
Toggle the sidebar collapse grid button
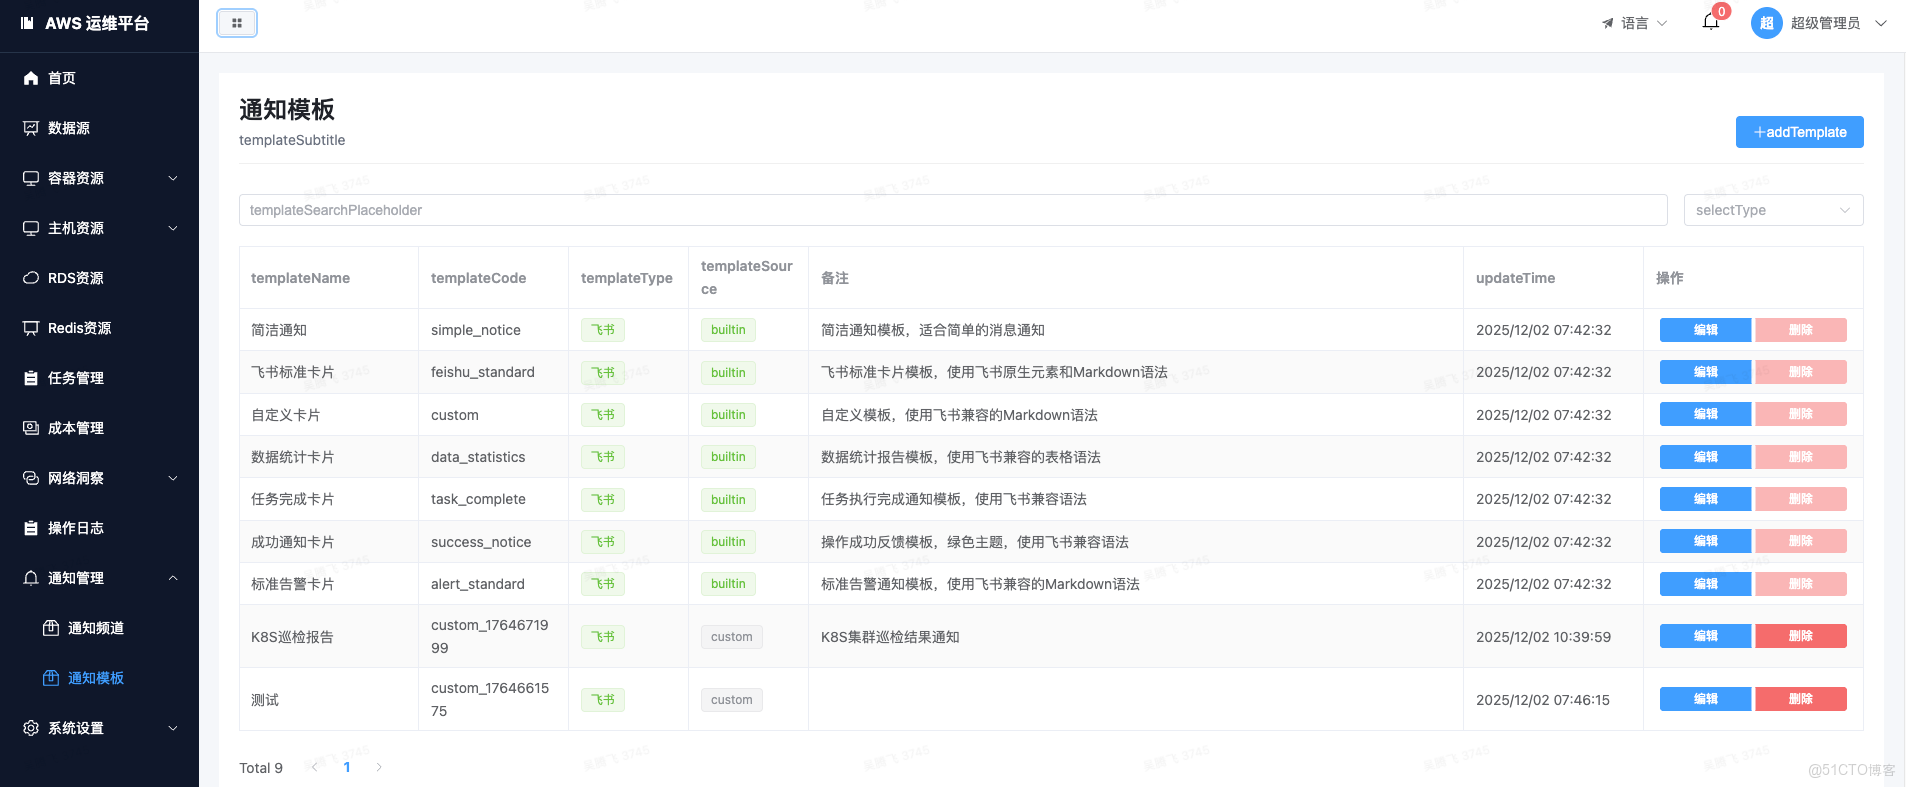(x=237, y=23)
